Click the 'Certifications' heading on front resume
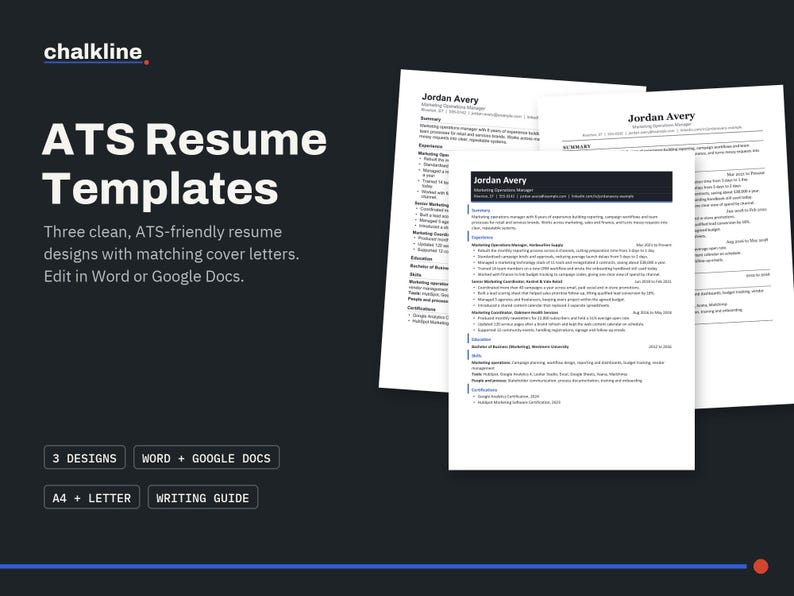This screenshot has height=596, width=794. (484, 390)
